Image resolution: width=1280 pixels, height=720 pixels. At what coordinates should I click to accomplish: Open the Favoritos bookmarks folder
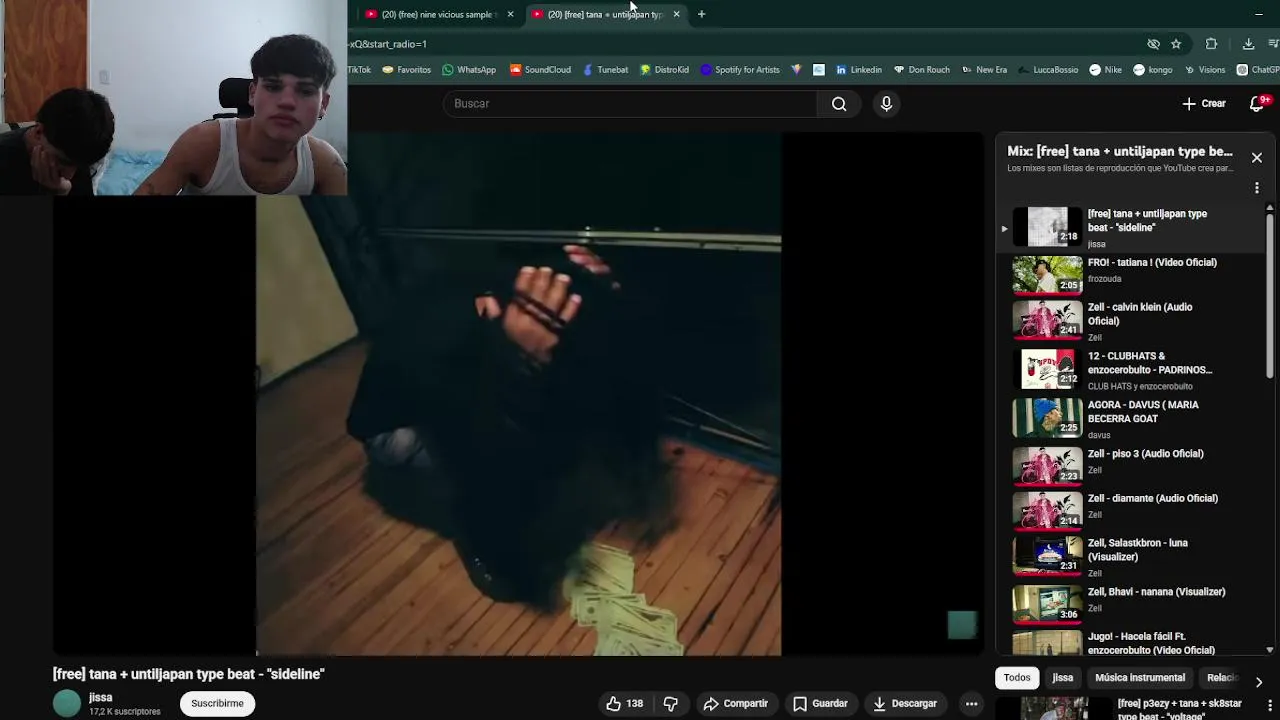(406, 70)
